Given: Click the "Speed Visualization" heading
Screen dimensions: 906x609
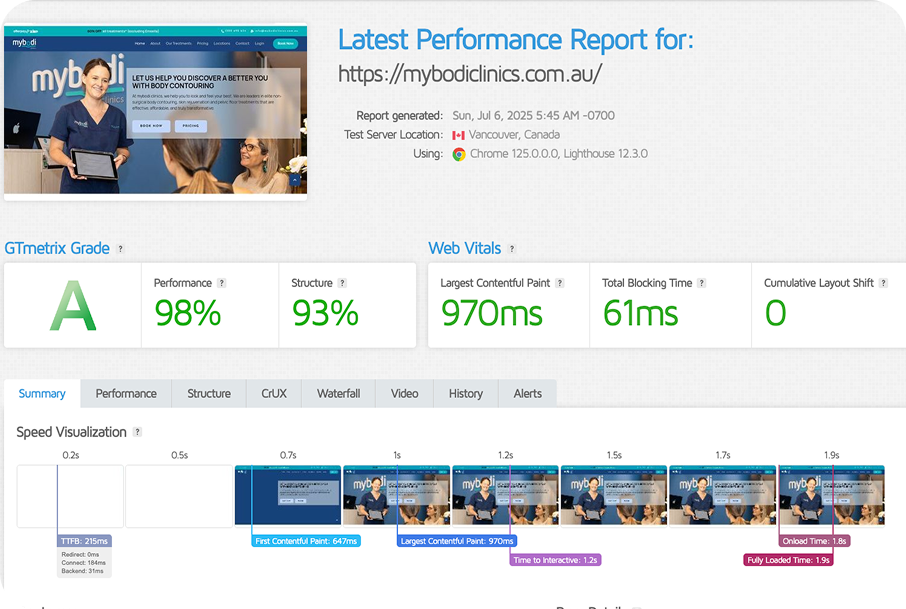Looking at the screenshot, I should [71, 432].
